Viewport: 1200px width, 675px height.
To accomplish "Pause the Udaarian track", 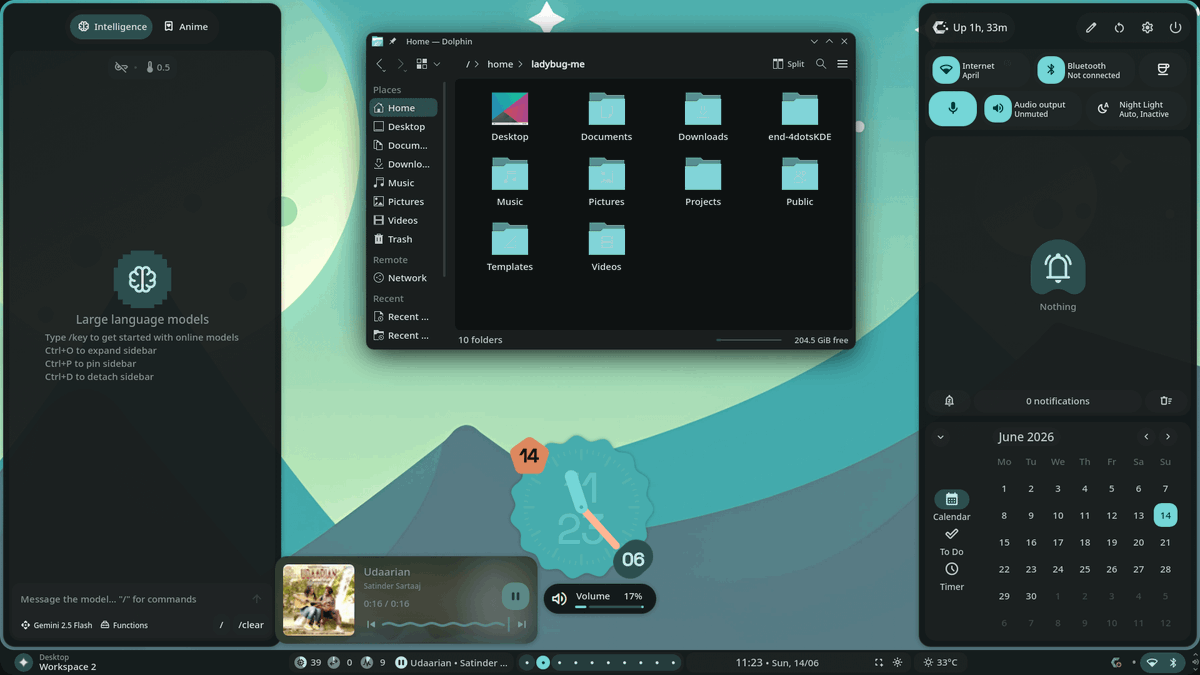I will pos(515,596).
